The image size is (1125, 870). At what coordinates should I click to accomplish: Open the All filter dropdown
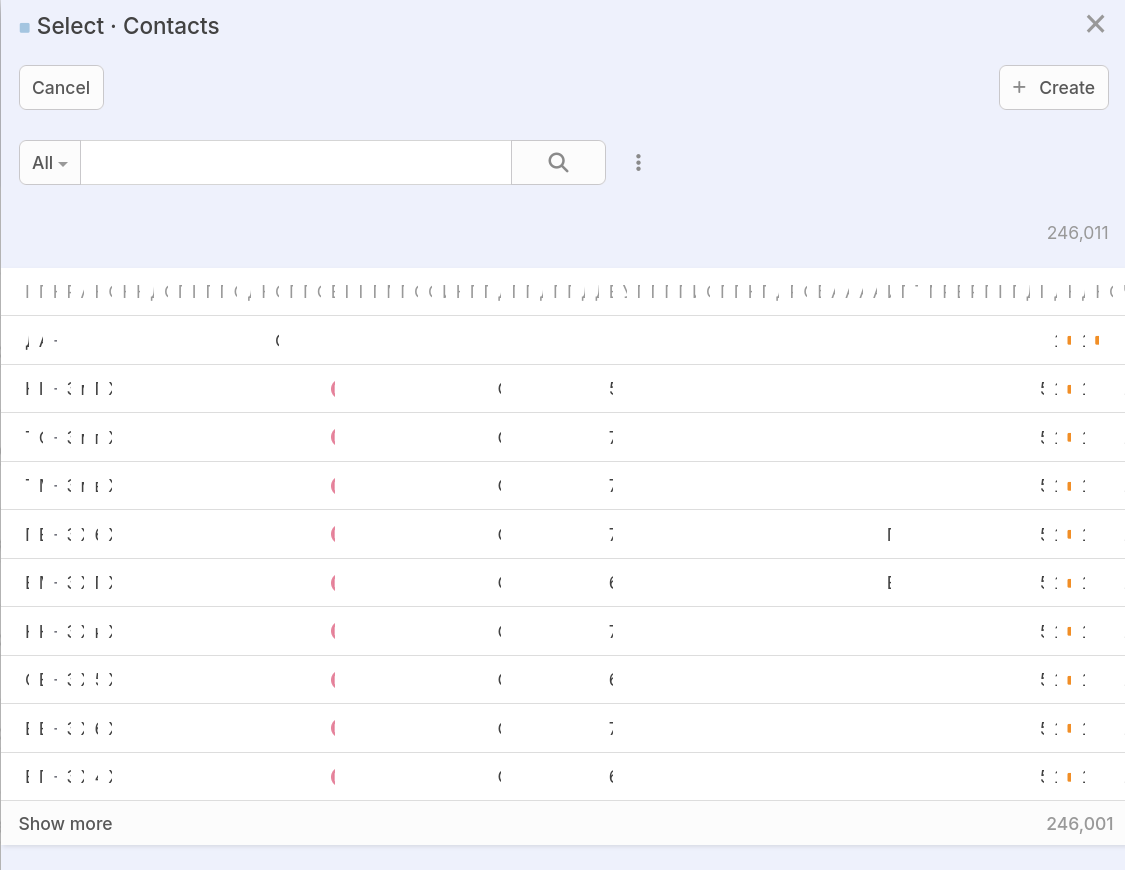(x=49, y=163)
